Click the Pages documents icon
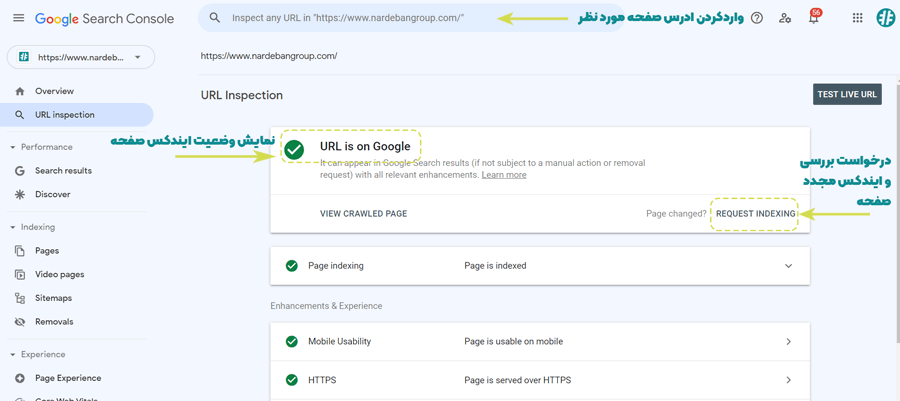This screenshot has width=900, height=401. [20, 251]
